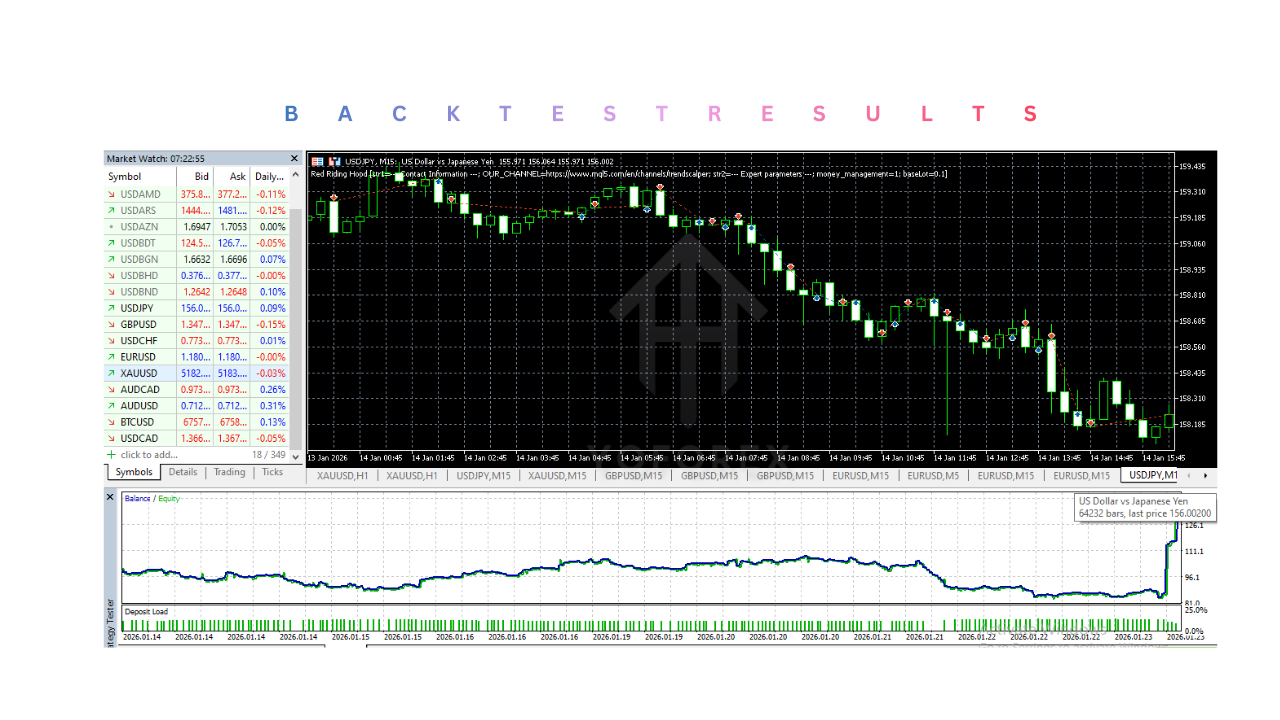Screen dimensions: 1280x720
Task: Click the down arrow icon beside BTCUSD
Action: [111, 422]
